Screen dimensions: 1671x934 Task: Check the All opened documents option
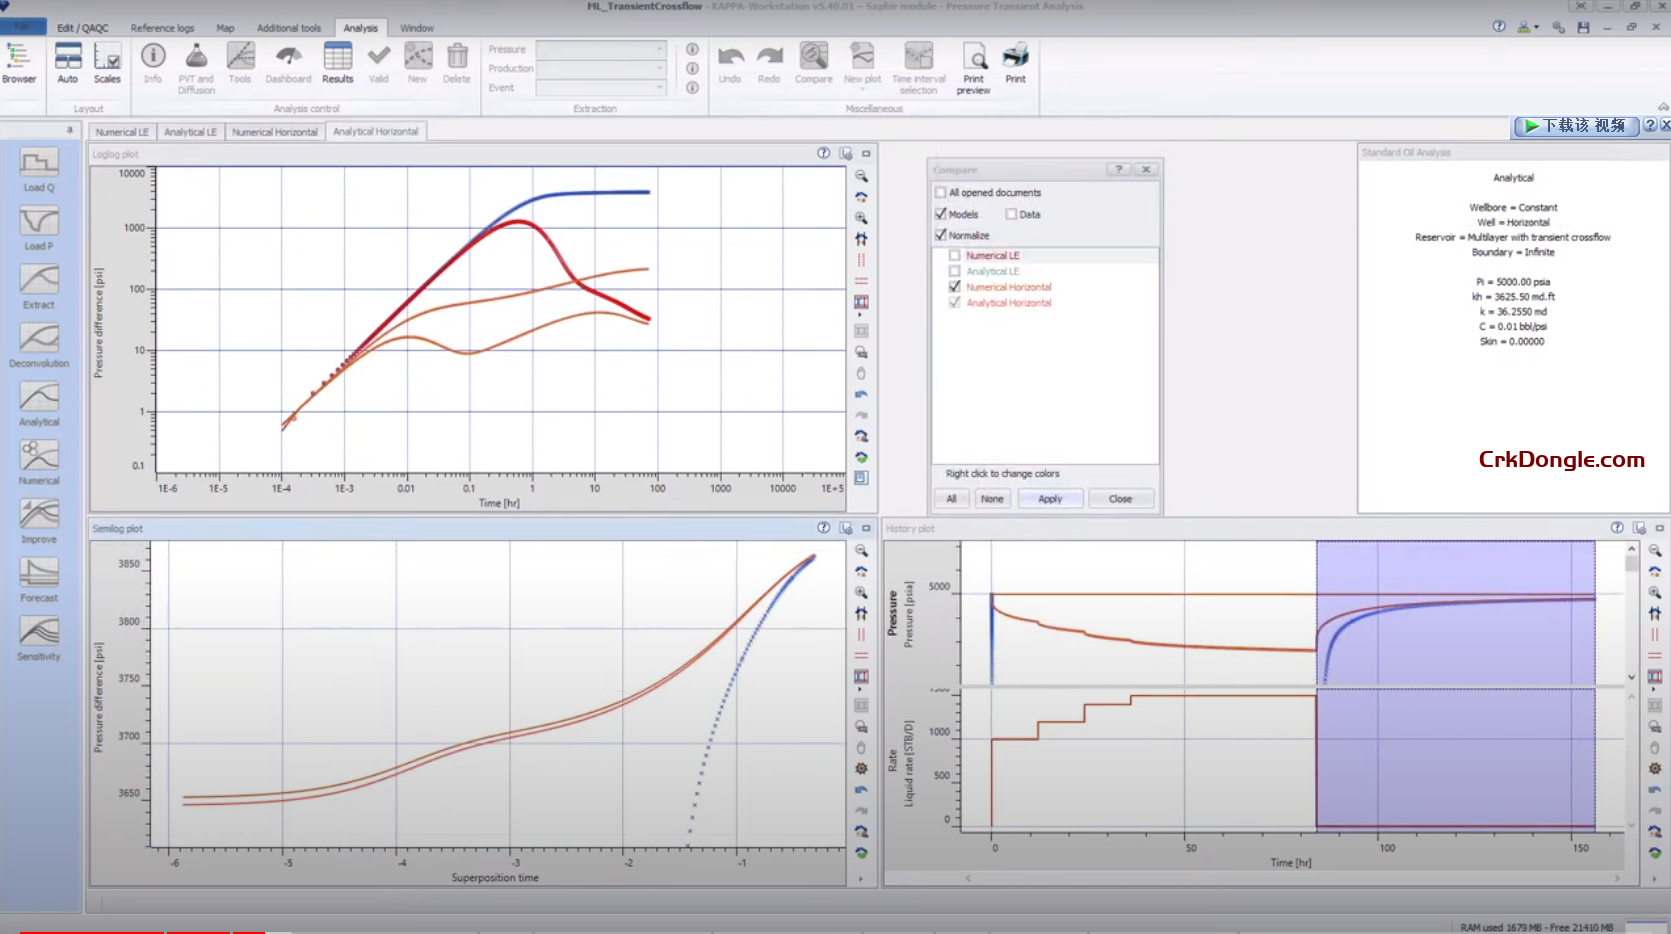[x=941, y=193]
